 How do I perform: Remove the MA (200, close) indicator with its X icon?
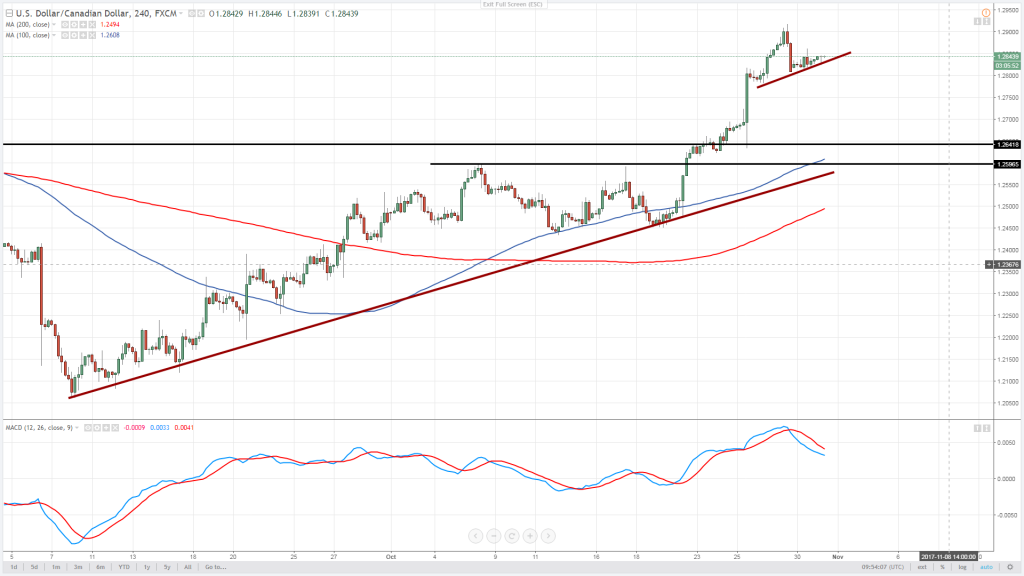[x=92, y=25]
